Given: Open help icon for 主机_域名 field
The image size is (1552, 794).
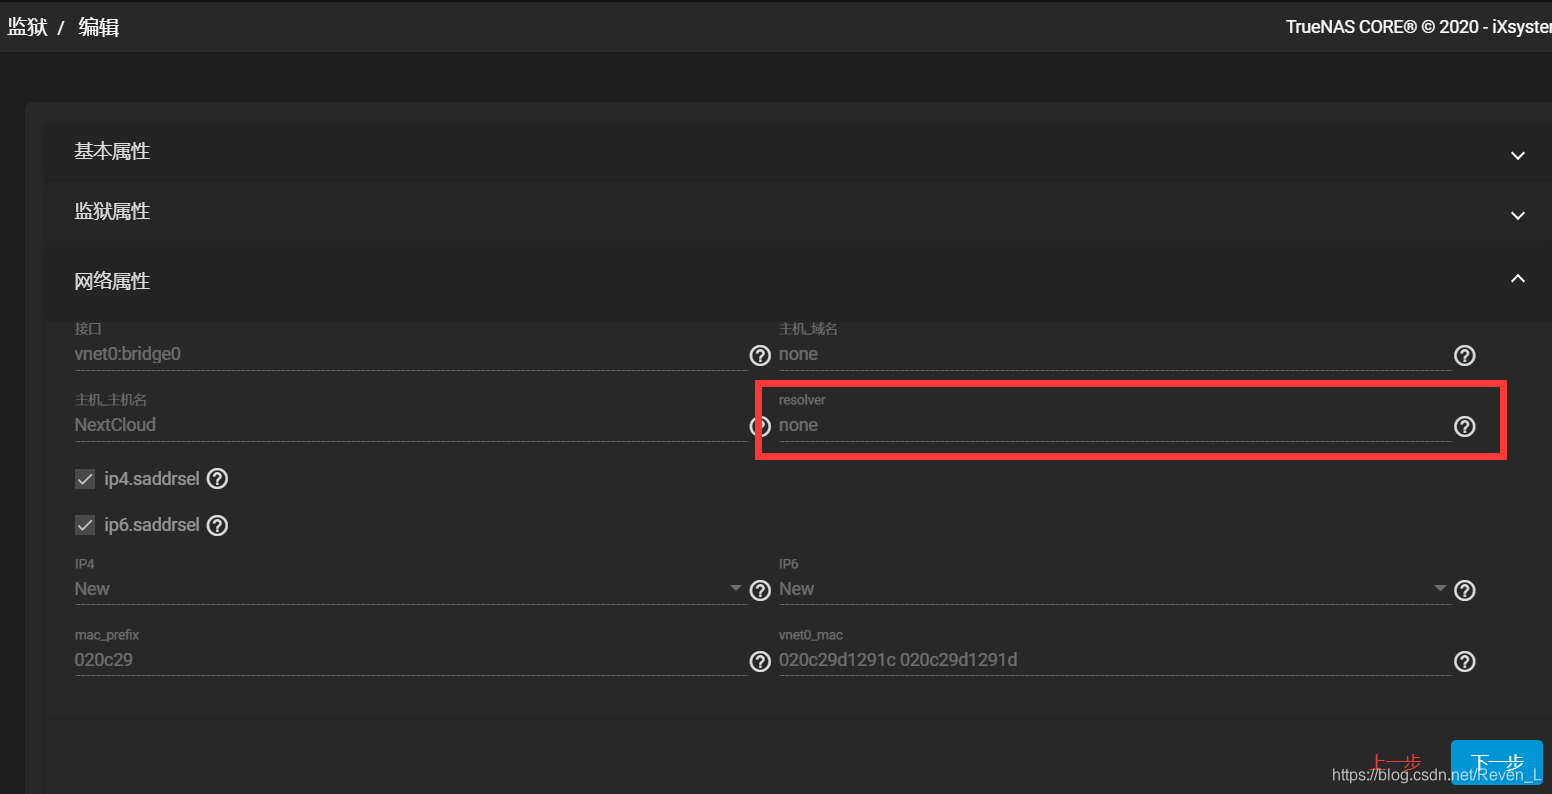Looking at the screenshot, I should (x=1464, y=355).
